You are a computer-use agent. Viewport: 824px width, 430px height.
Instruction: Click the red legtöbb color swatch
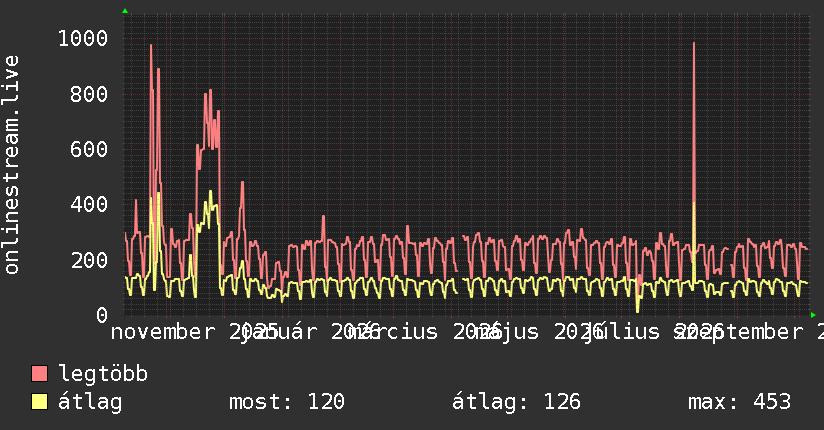39,374
